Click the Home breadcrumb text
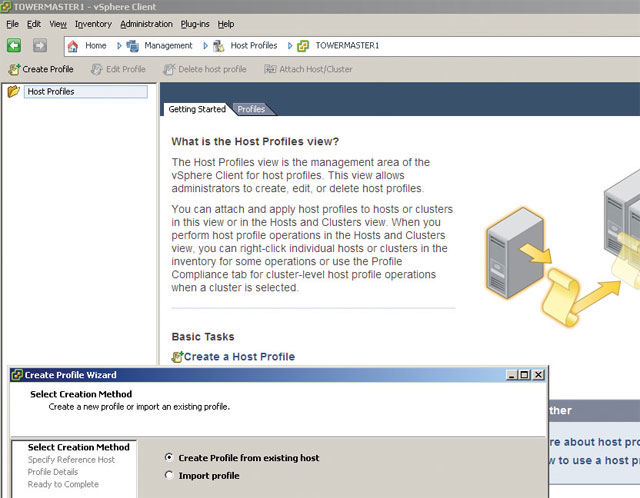 click(96, 45)
